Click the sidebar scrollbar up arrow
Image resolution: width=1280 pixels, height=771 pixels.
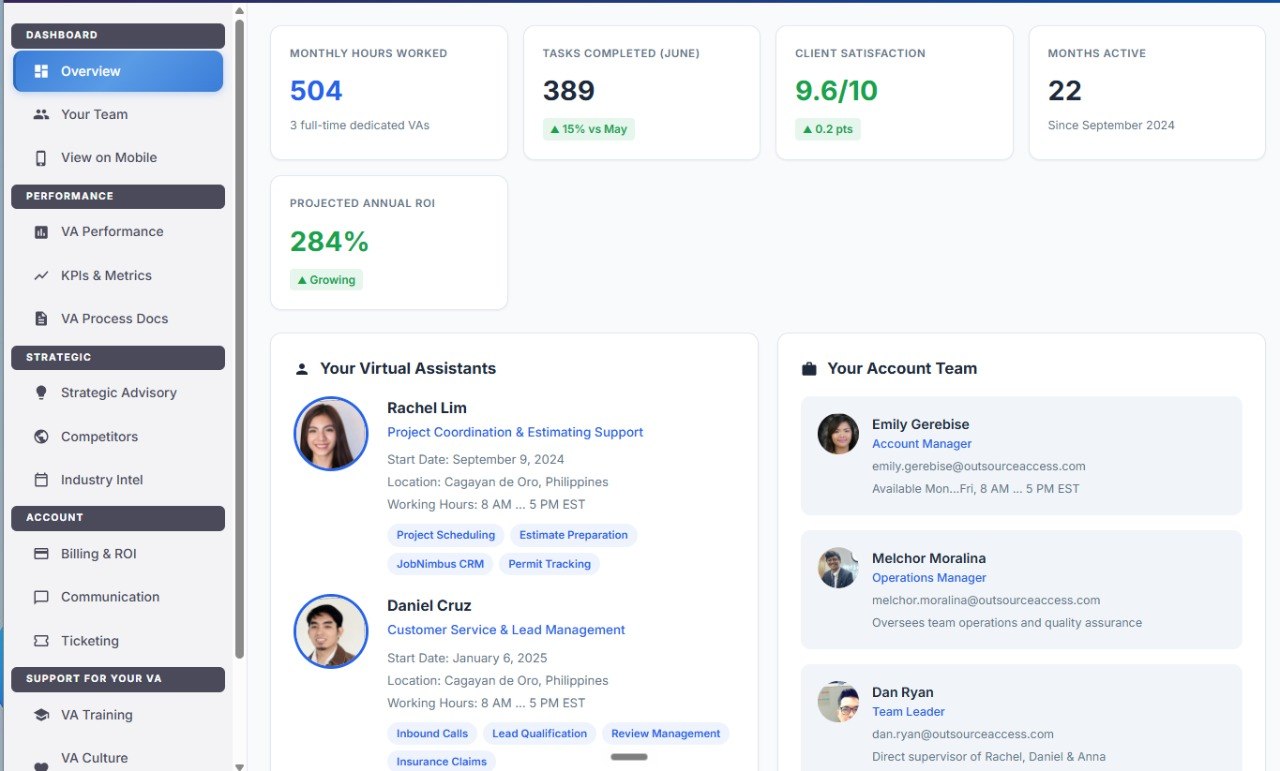pyautogui.click(x=239, y=11)
